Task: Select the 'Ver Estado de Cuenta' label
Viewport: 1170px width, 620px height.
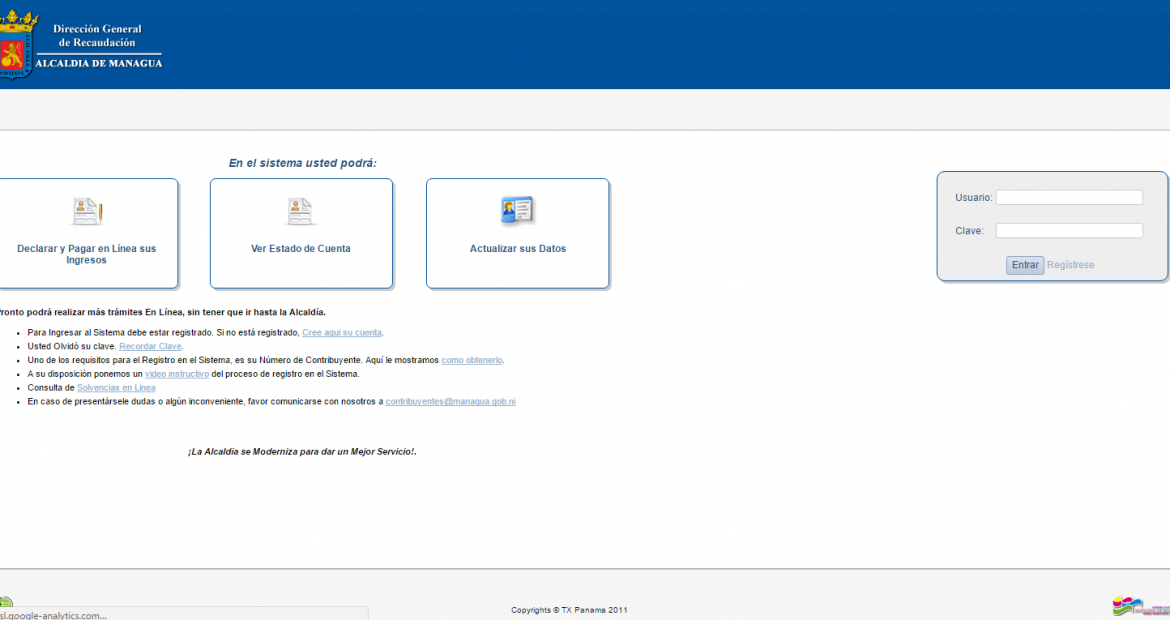Action: coord(301,249)
